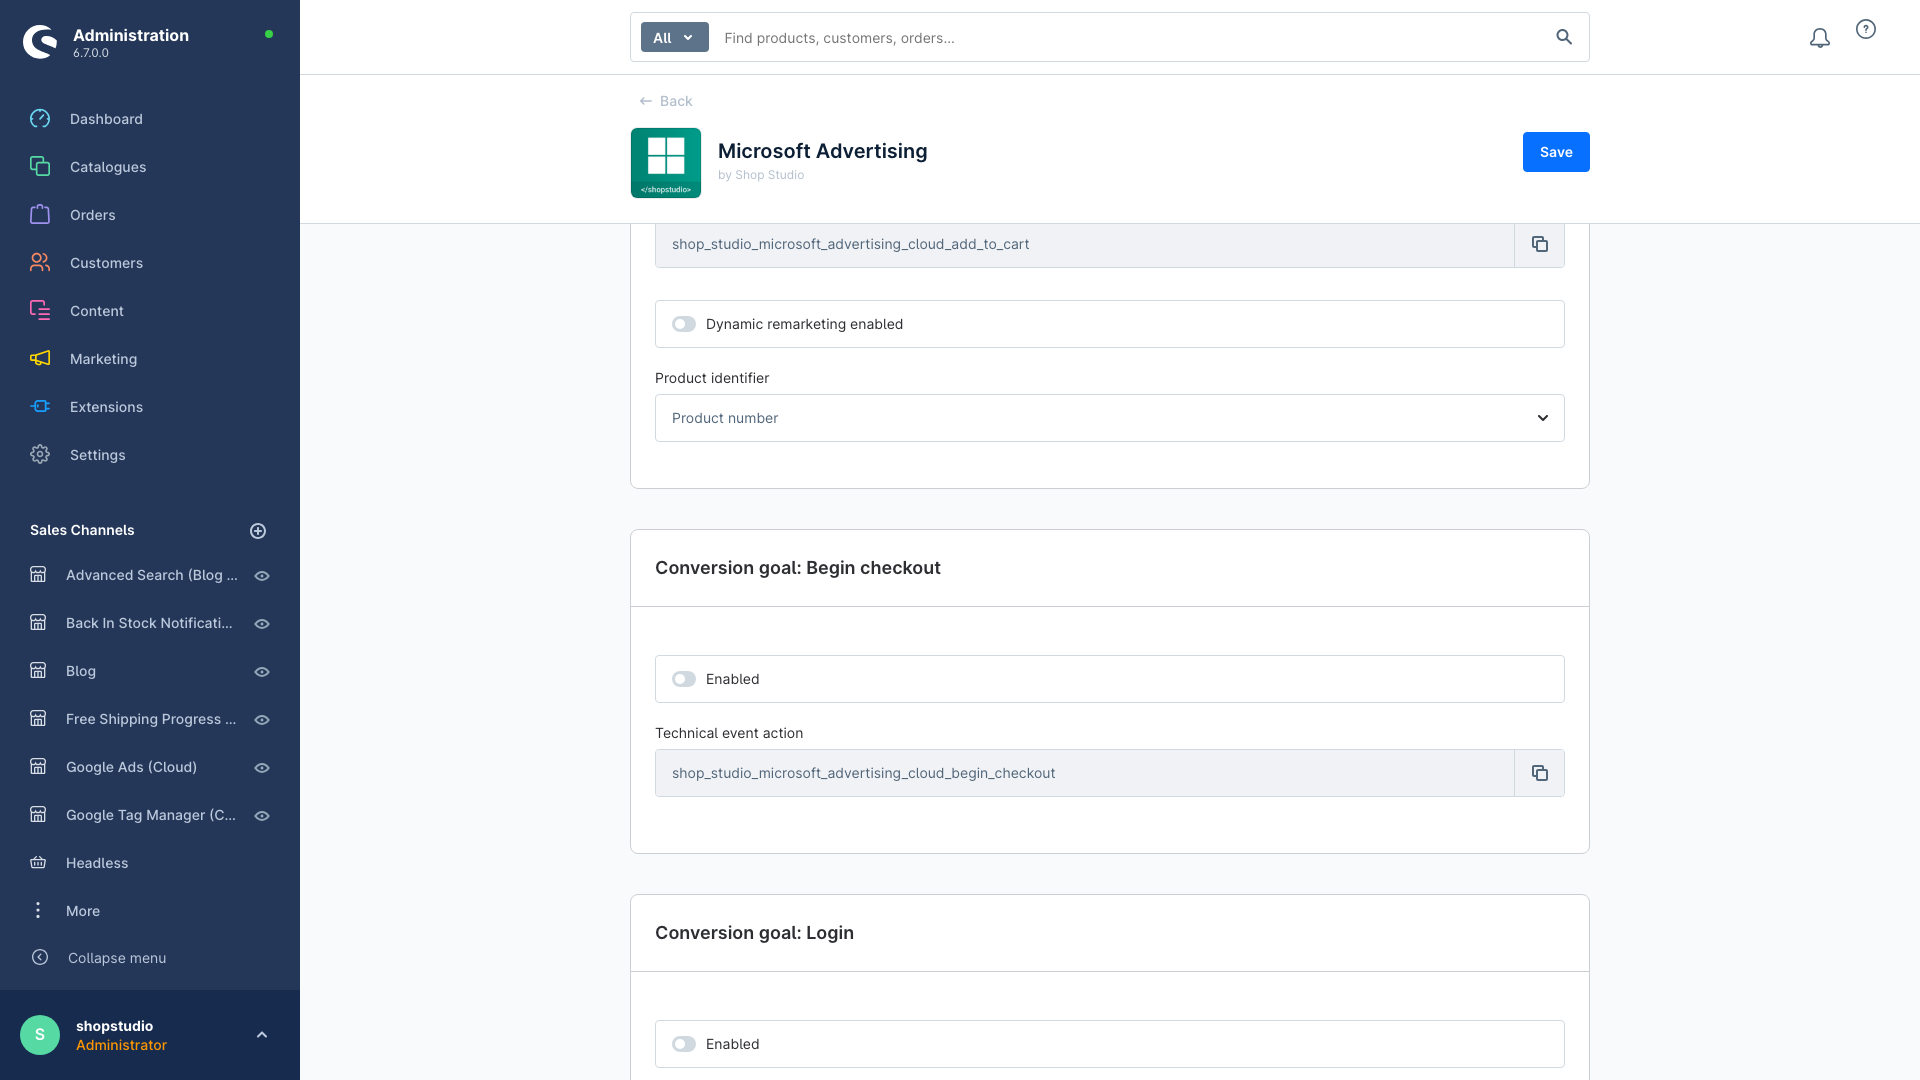Open notifications bell icon
The width and height of the screenshot is (1920, 1080).
(x=1820, y=38)
